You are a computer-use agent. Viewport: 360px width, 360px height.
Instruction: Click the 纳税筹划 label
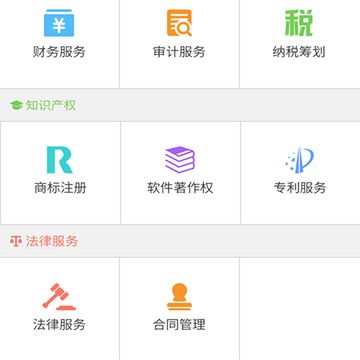299,52
